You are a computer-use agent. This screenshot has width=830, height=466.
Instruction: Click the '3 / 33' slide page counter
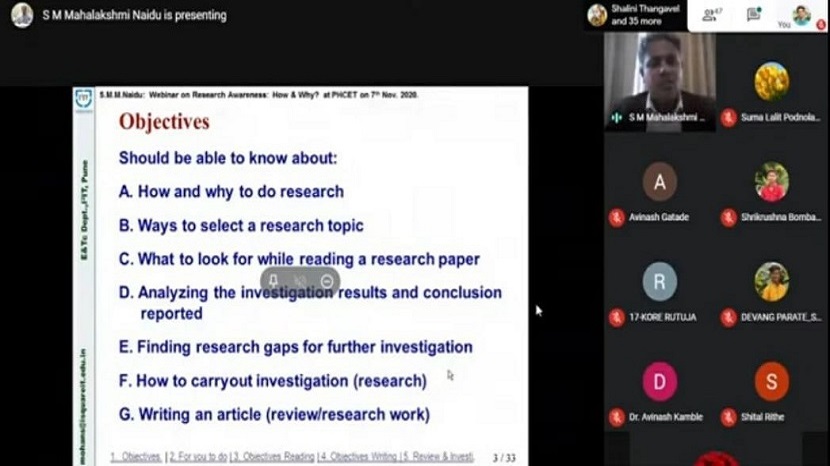504,458
